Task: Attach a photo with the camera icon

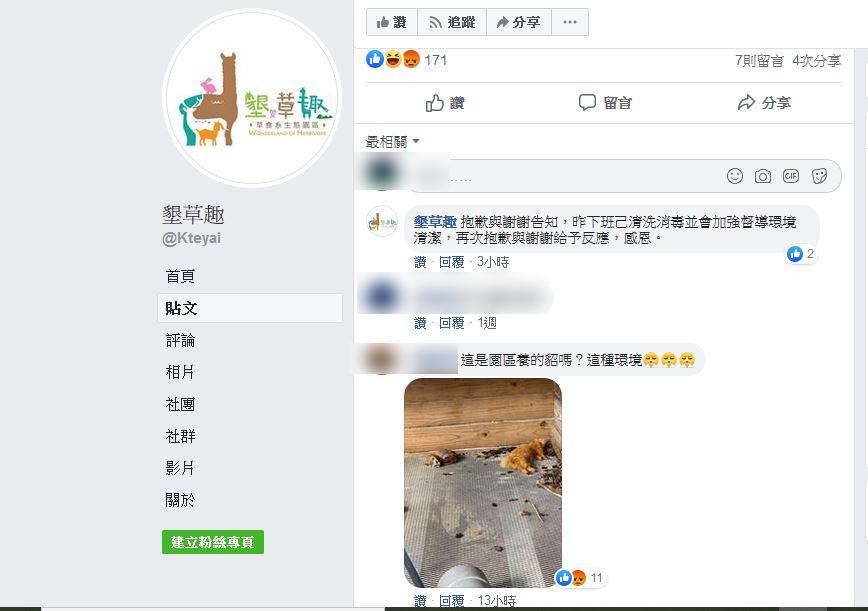Action: point(762,176)
